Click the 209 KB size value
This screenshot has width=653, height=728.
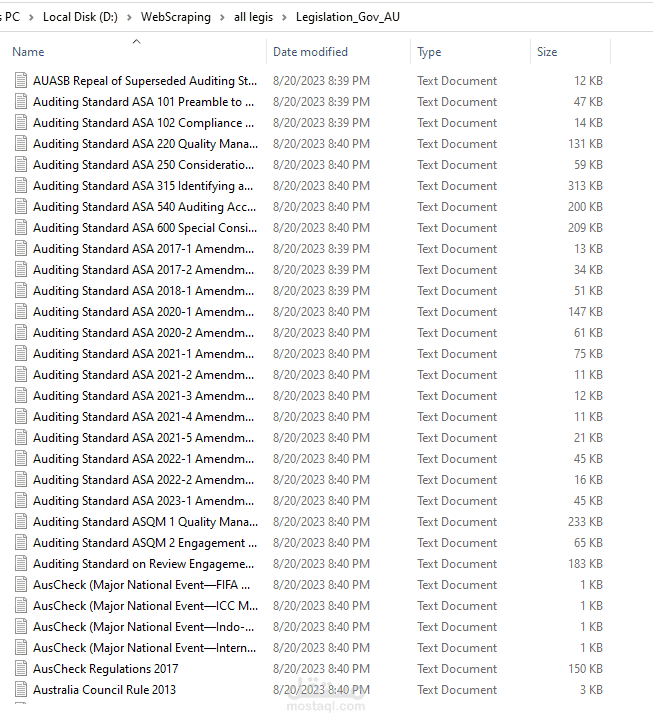pos(585,228)
